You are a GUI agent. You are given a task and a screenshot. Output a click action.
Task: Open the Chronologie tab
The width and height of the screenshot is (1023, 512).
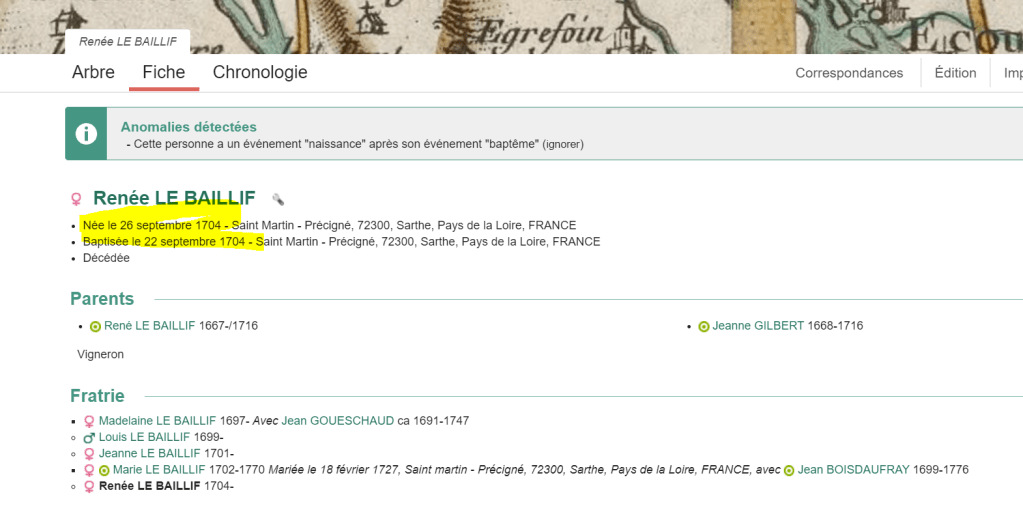click(260, 73)
